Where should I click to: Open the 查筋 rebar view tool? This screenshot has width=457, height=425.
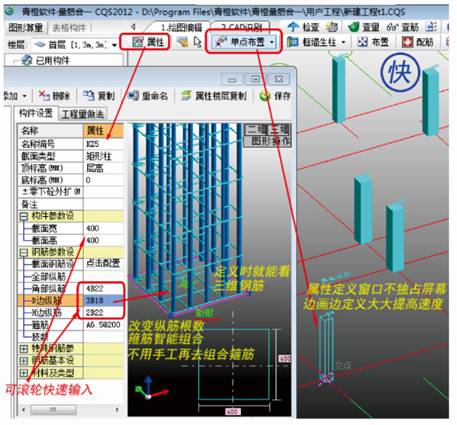[x=402, y=27]
